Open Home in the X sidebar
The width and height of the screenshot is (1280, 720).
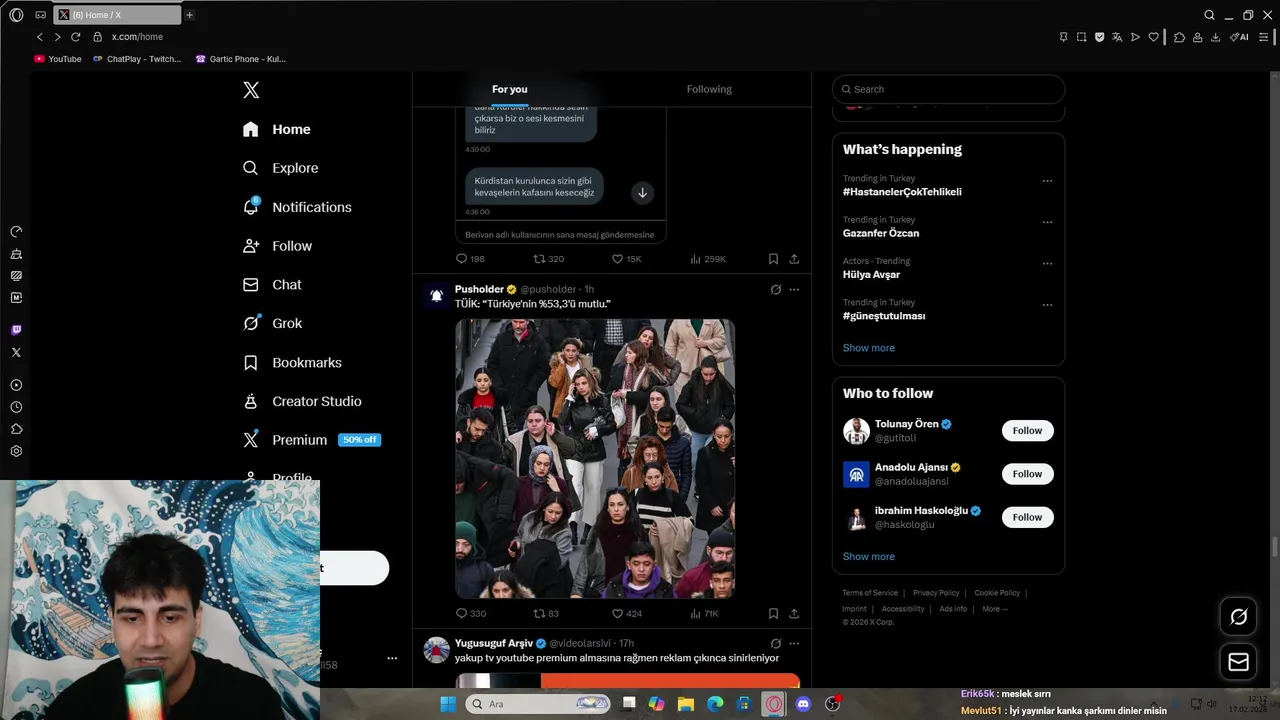click(x=277, y=129)
